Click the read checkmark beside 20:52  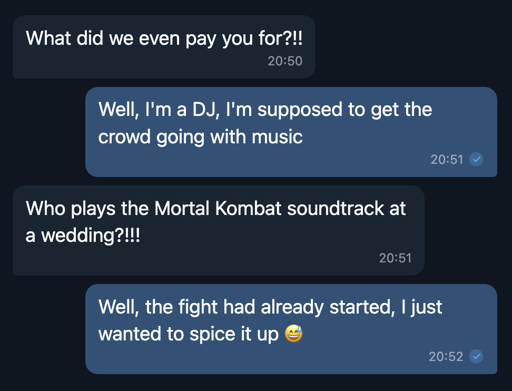pyautogui.click(x=476, y=356)
